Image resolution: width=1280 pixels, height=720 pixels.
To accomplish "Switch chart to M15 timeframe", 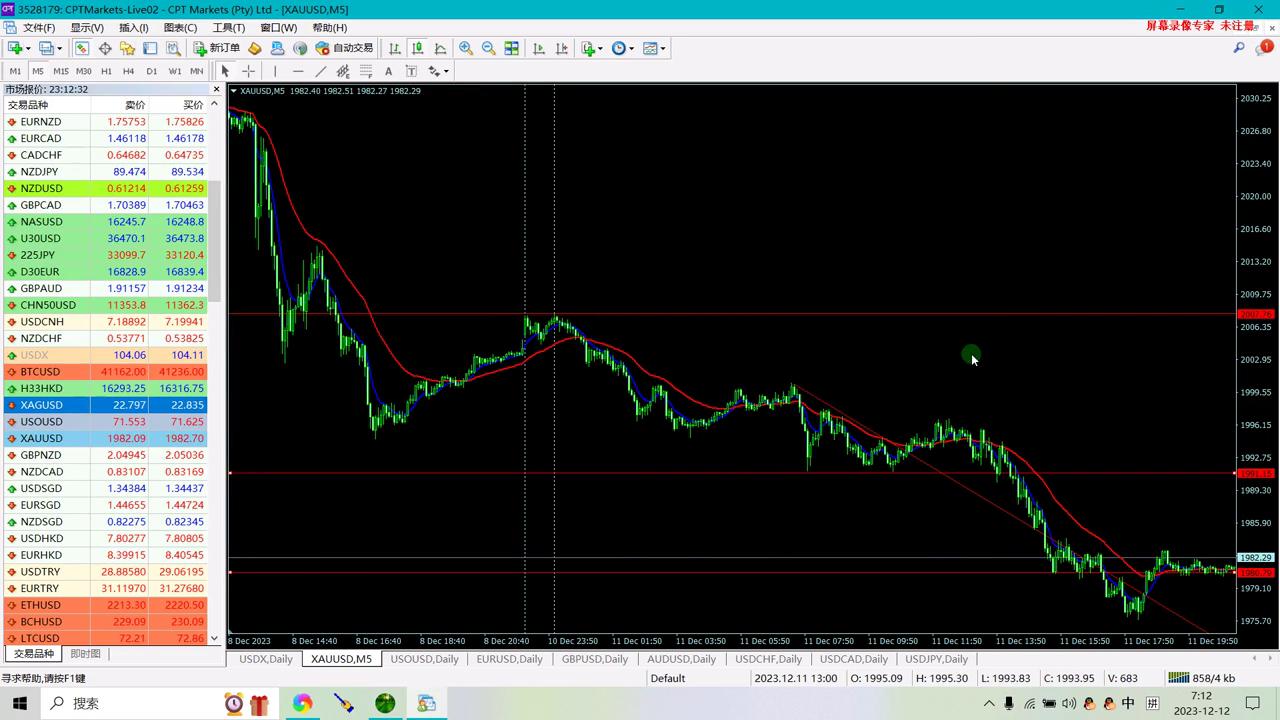I will 61,71.
